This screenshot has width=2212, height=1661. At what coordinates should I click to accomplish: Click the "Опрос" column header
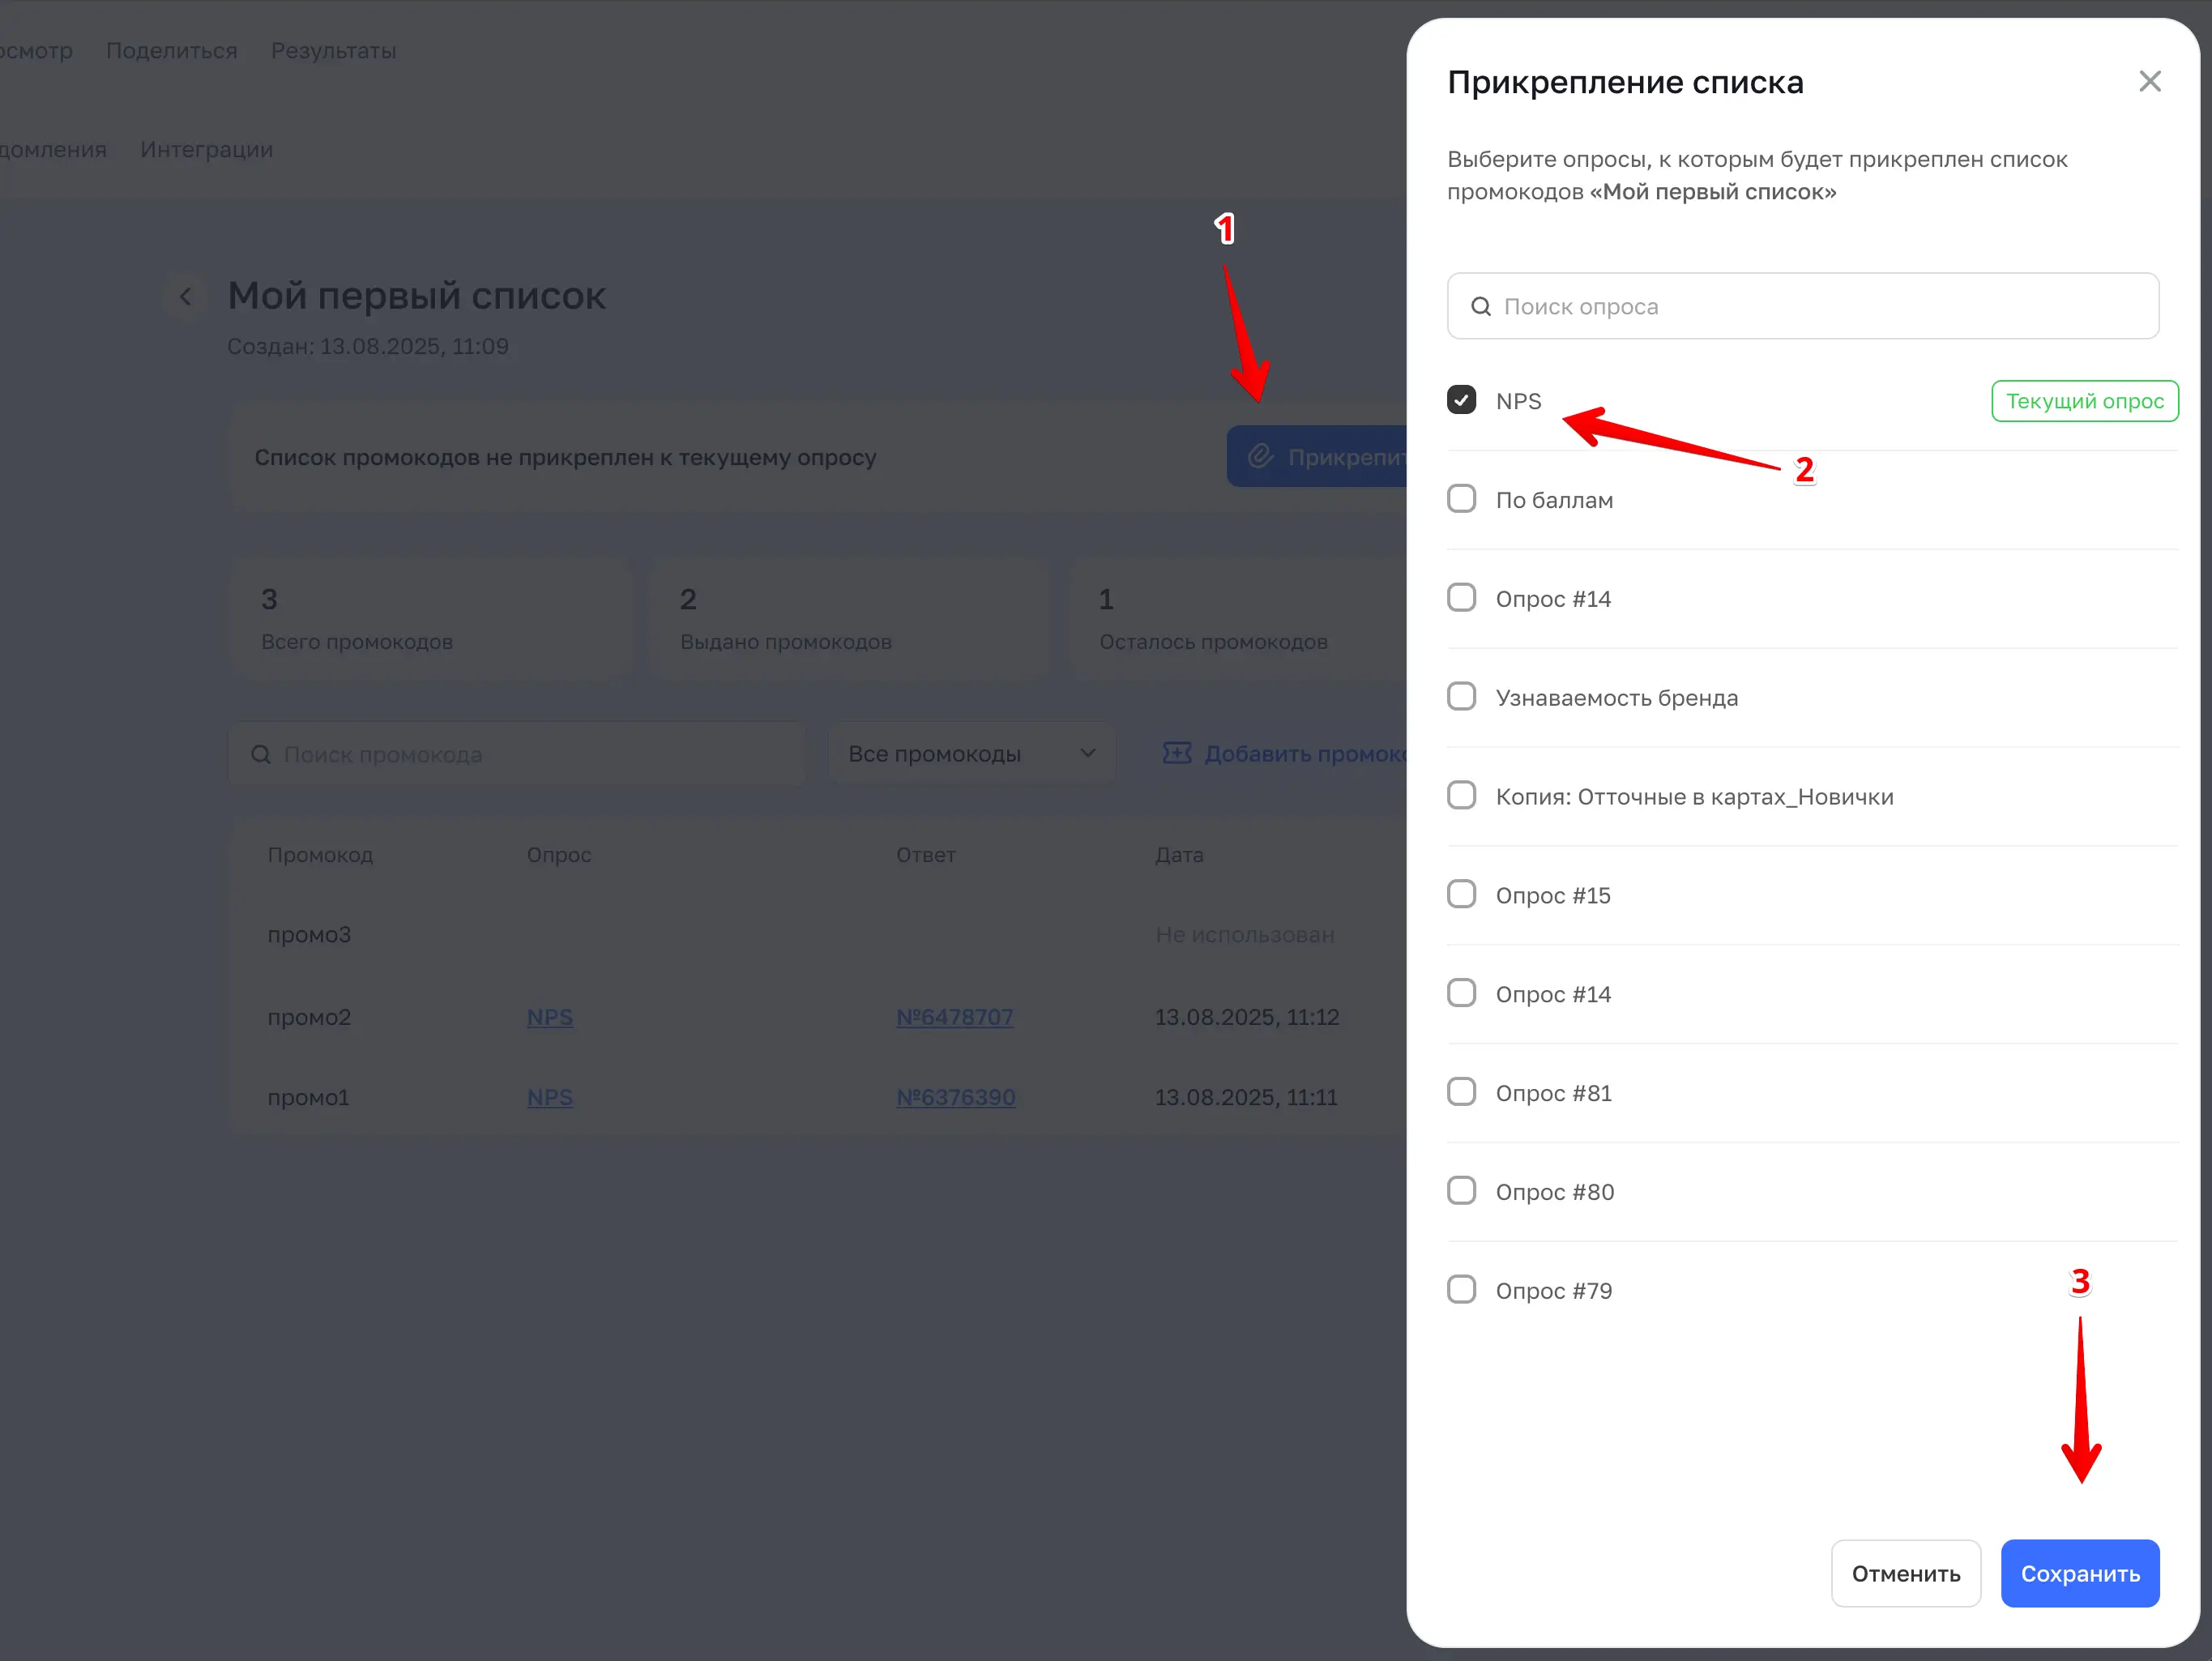[559, 855]
